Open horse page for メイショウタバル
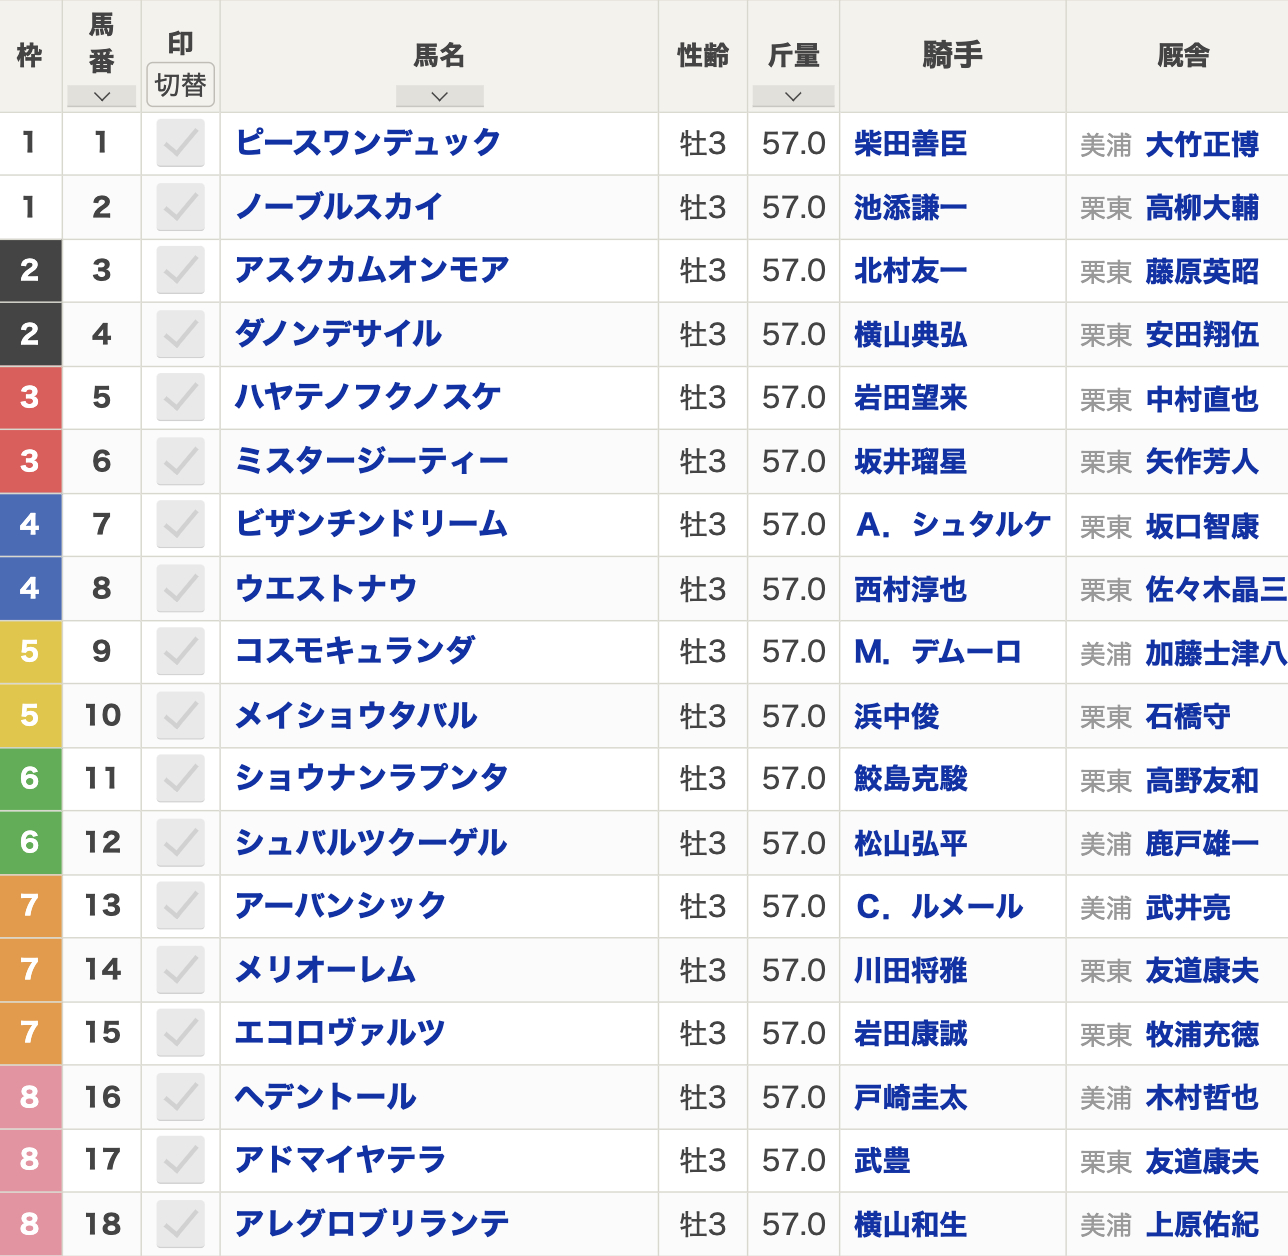 (x=356, y=715)
